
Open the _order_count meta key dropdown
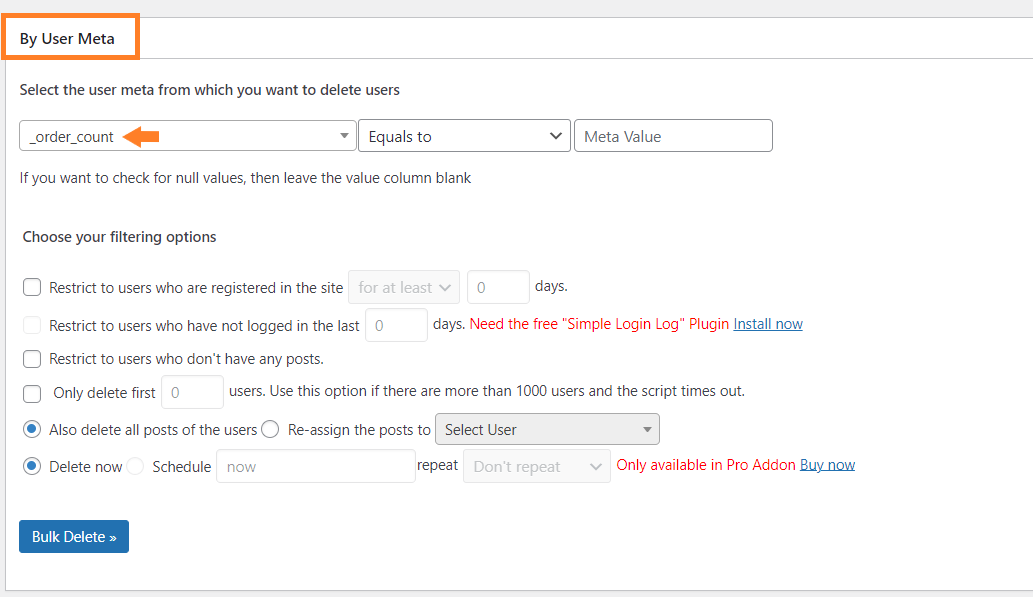[x=188, y=136]
